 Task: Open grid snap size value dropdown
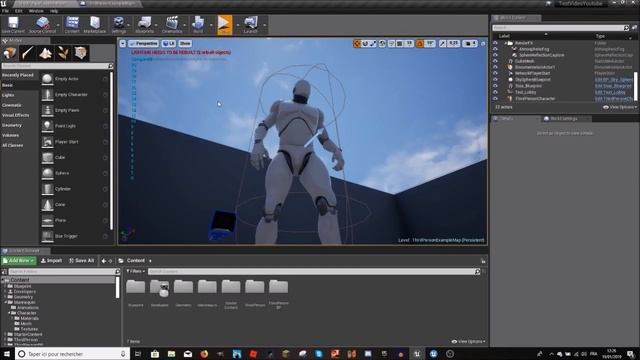tap(409, 43)
